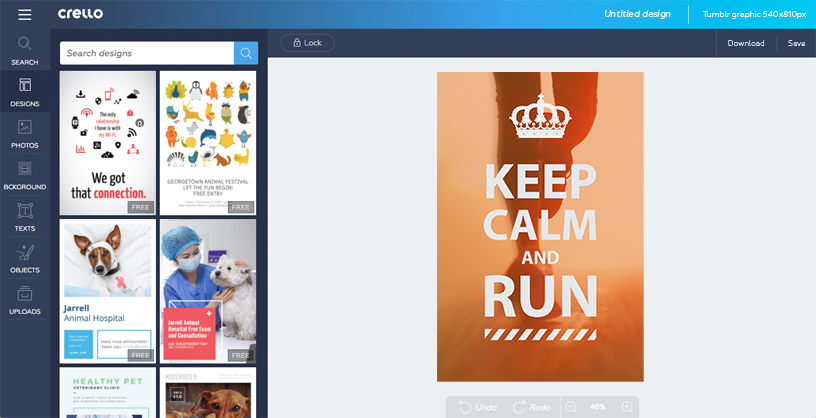Pick the November 6 dog template
Viewport: 816px width, 418px height.
coord(208,392)
